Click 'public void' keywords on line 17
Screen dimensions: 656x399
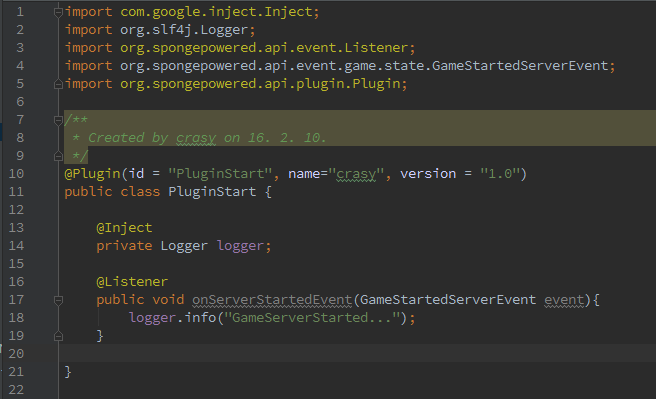[x=140, y=300]
